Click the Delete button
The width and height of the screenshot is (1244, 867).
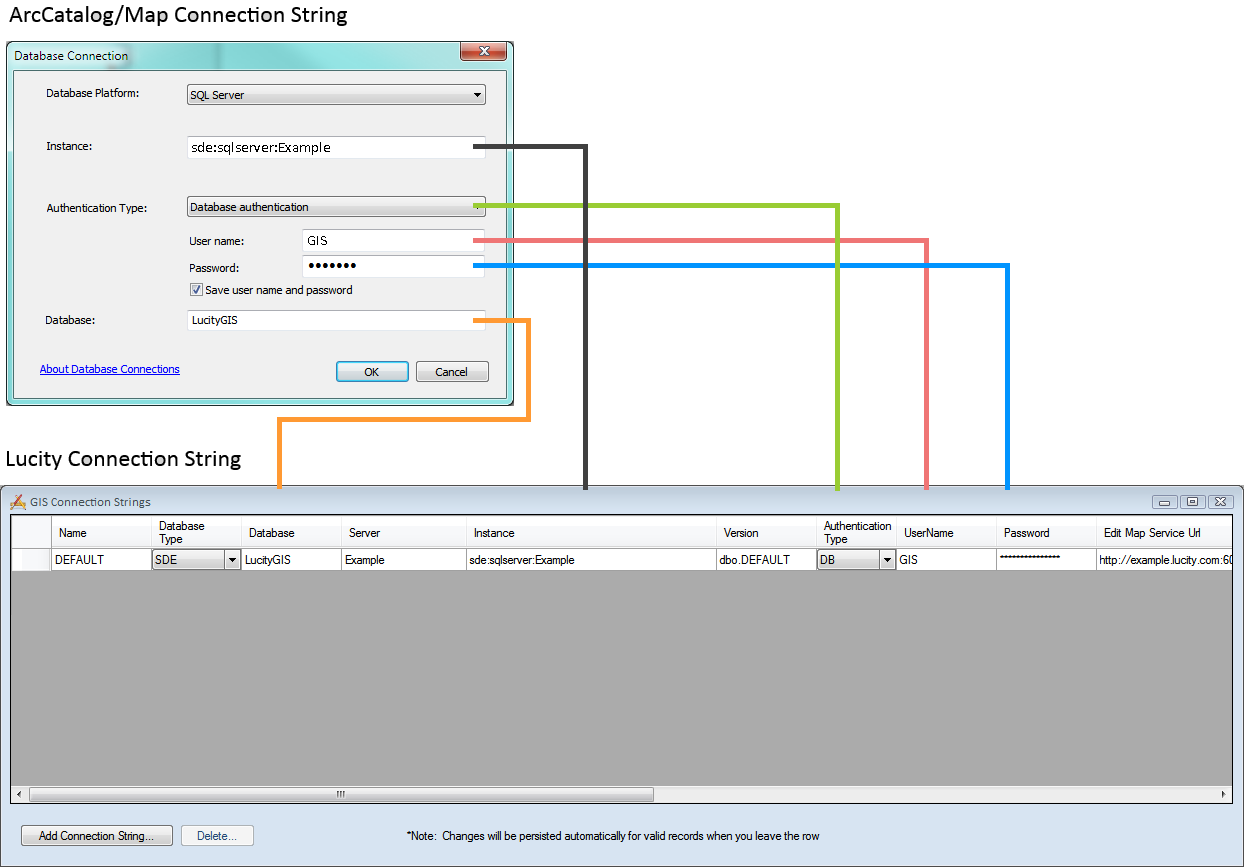pos(217,836)
